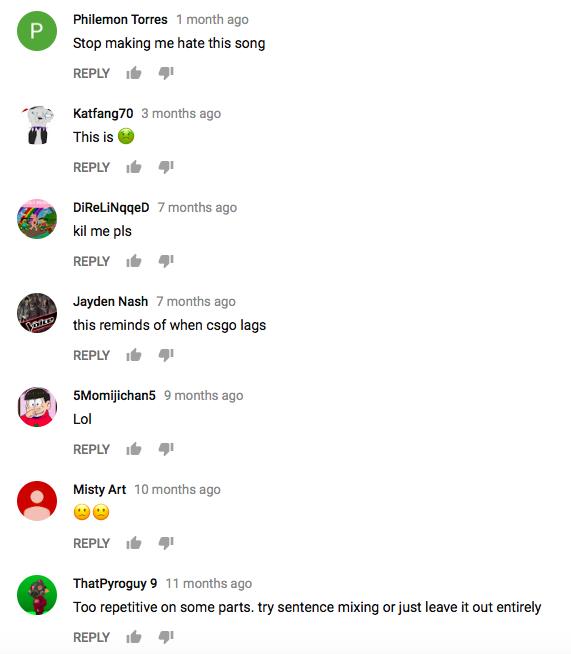Open DiReLiNqqeD's profile name link

coord(111,207)
